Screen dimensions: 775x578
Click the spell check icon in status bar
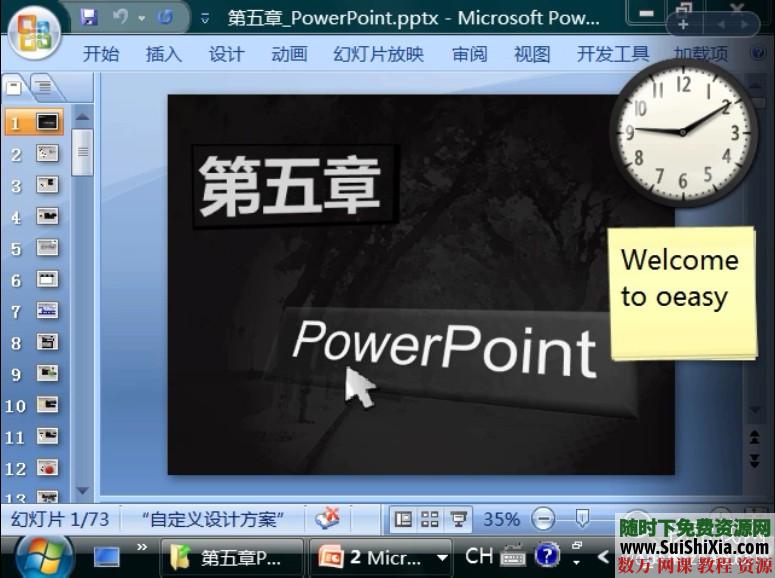click(328, 518)
